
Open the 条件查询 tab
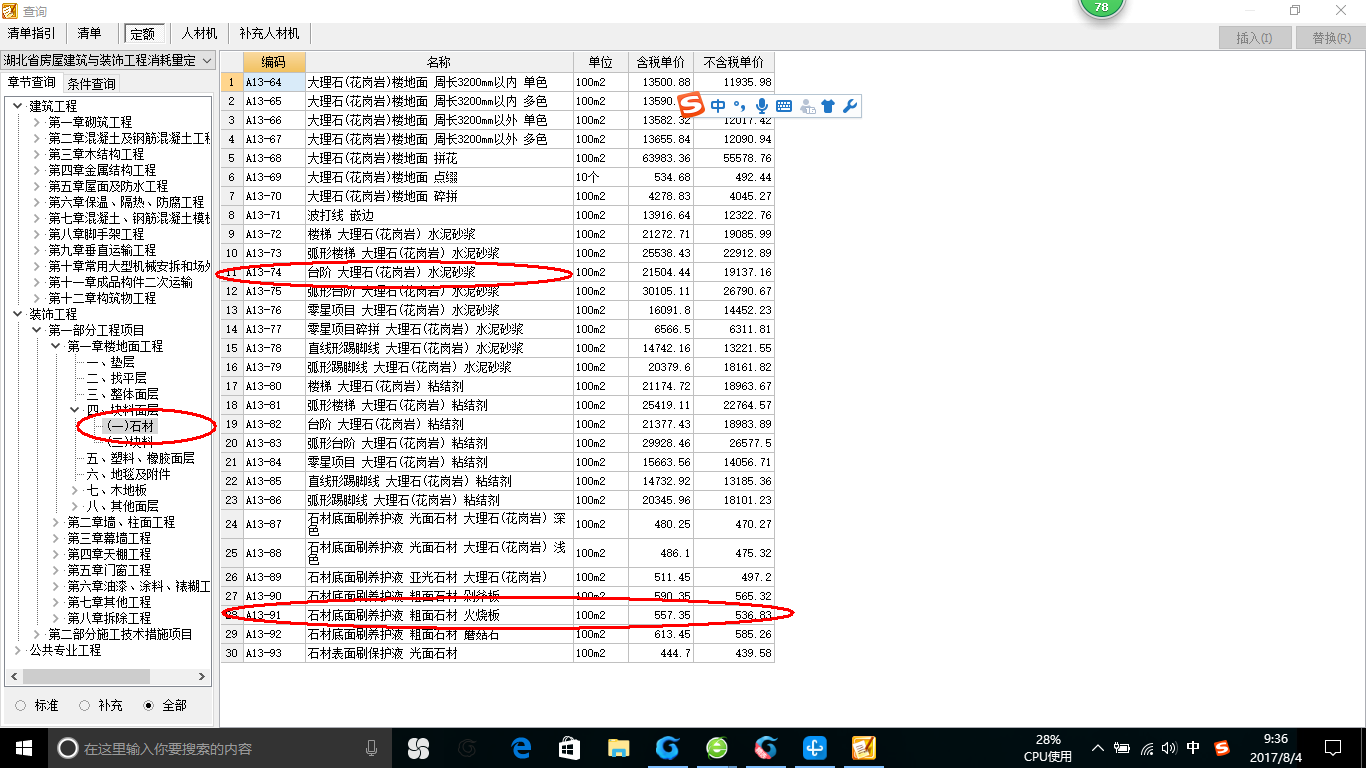coord(91,84)
